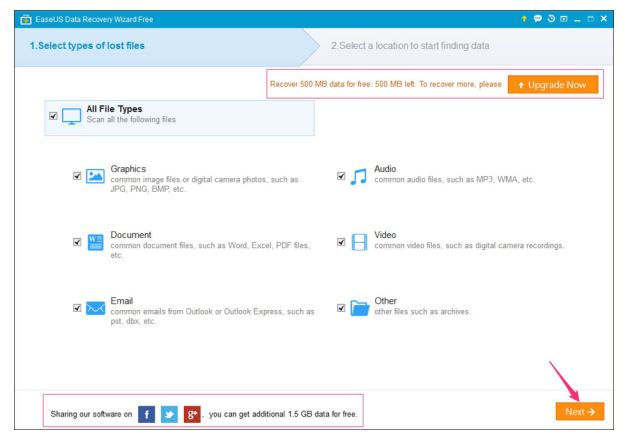Click the yellow upgrade arrow in title bar
Screen dimensions: 631x438
point(524,19)
